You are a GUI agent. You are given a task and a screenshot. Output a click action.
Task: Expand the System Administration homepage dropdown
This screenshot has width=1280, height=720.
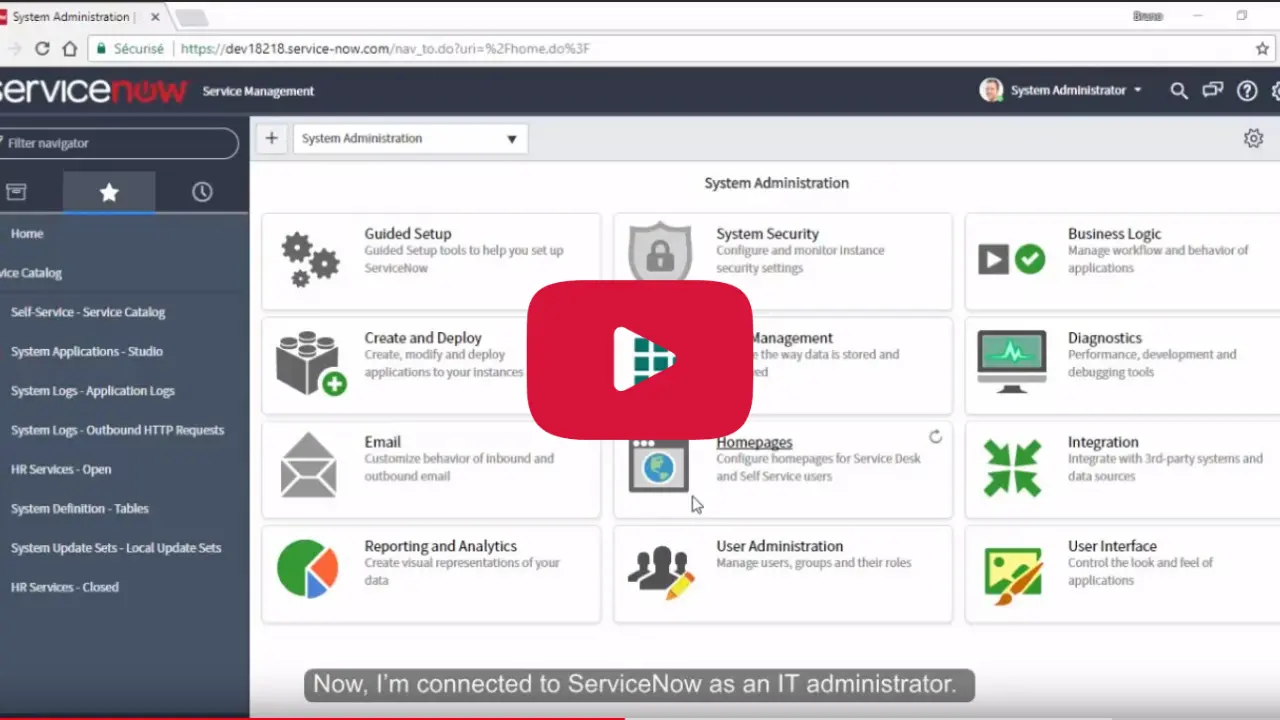410,139
